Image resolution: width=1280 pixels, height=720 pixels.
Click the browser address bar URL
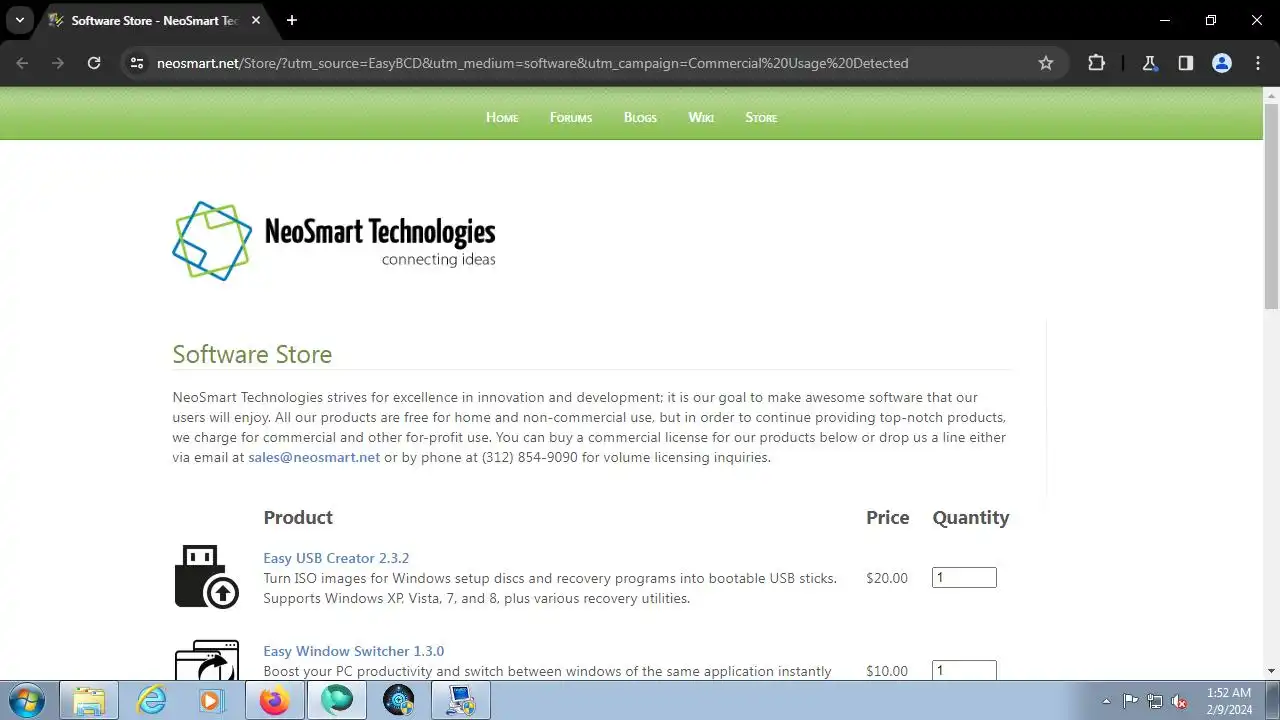pyautogui.click(x=533, y=63)
